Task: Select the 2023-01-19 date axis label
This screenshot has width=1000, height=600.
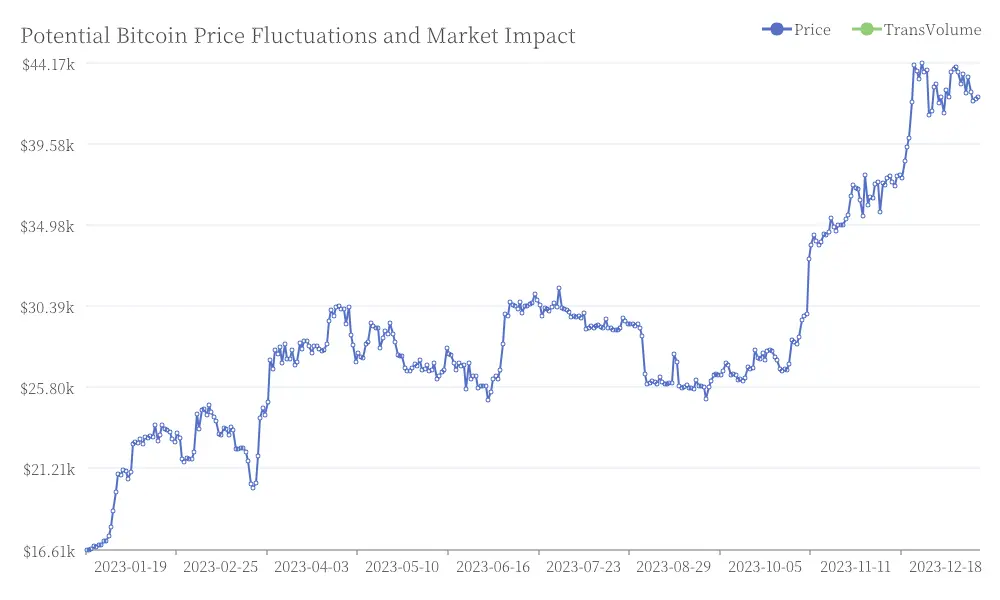Action: tap(130, 567)
